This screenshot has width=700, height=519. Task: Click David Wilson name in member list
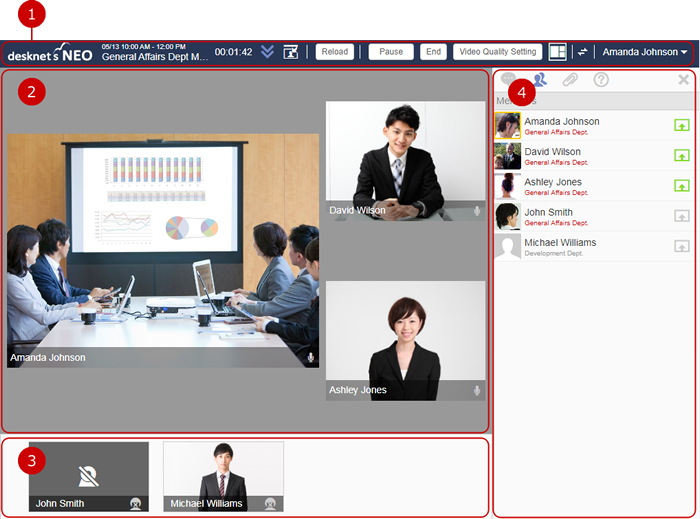coord(552,152)
